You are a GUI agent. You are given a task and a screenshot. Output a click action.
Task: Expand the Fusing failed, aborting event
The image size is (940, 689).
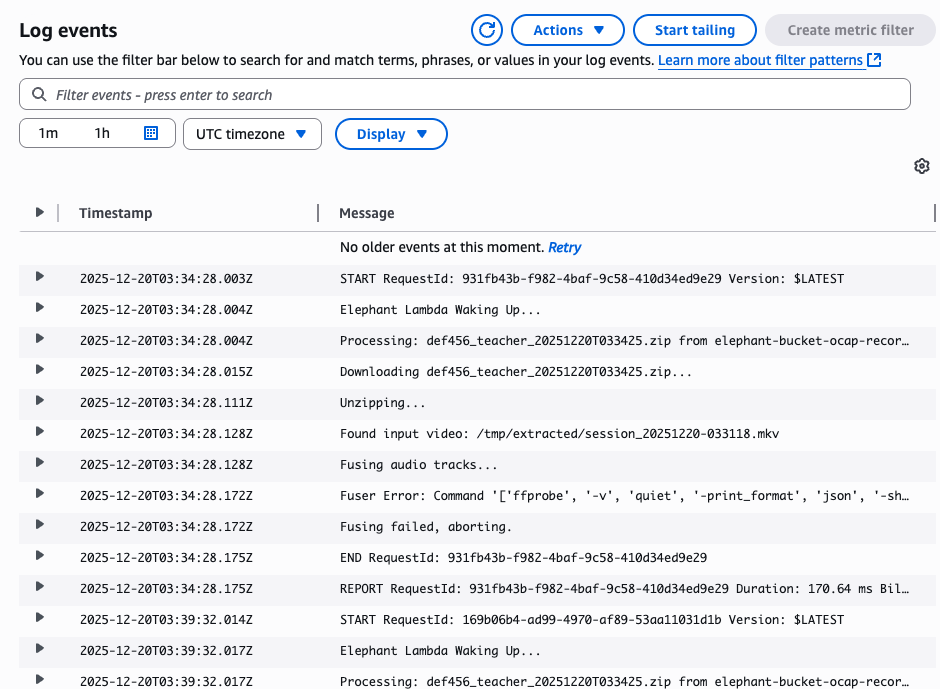point(39,527)
